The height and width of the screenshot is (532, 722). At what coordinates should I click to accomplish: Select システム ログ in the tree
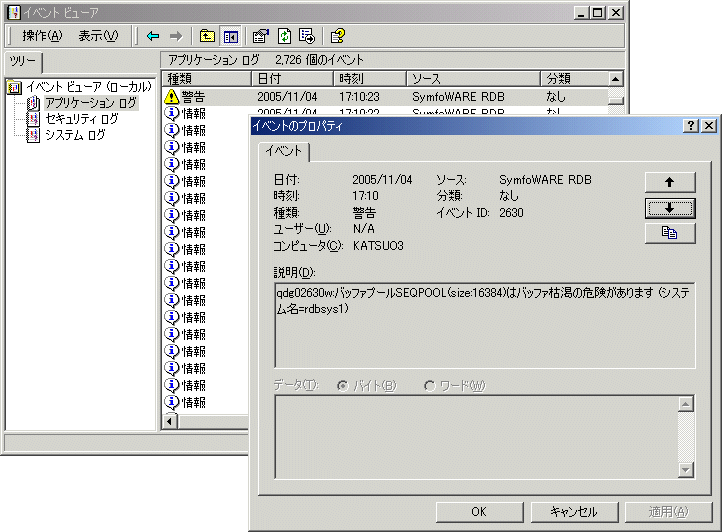[x=75, y=135]
